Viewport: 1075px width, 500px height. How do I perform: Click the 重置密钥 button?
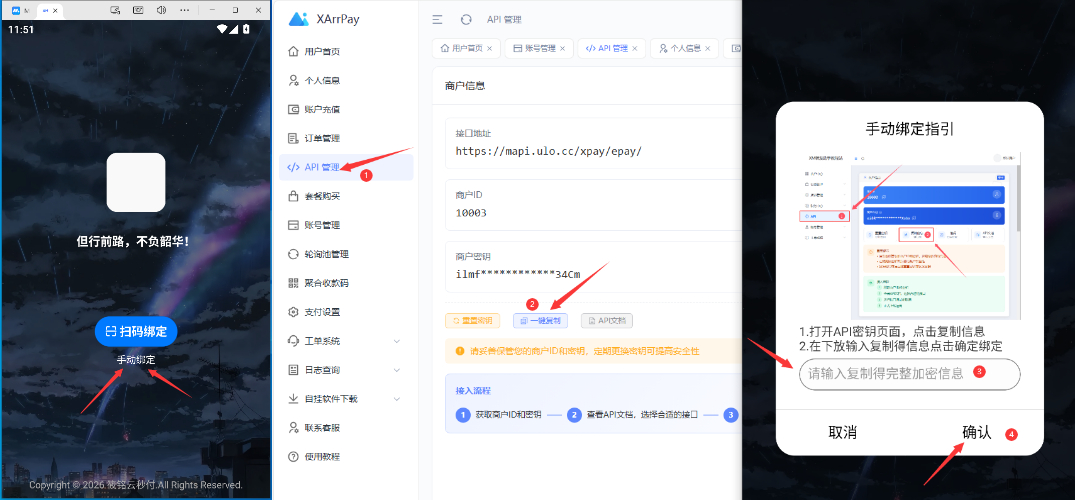(472, 320)
